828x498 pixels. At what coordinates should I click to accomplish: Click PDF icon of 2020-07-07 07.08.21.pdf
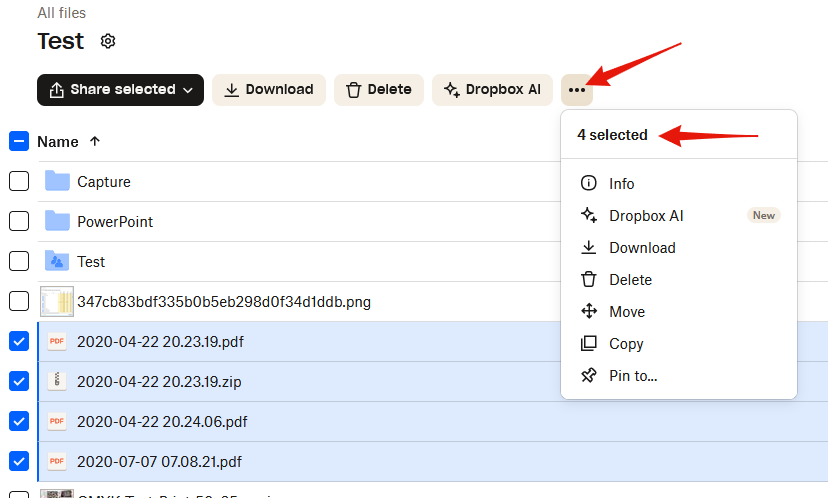click(57, 461)
